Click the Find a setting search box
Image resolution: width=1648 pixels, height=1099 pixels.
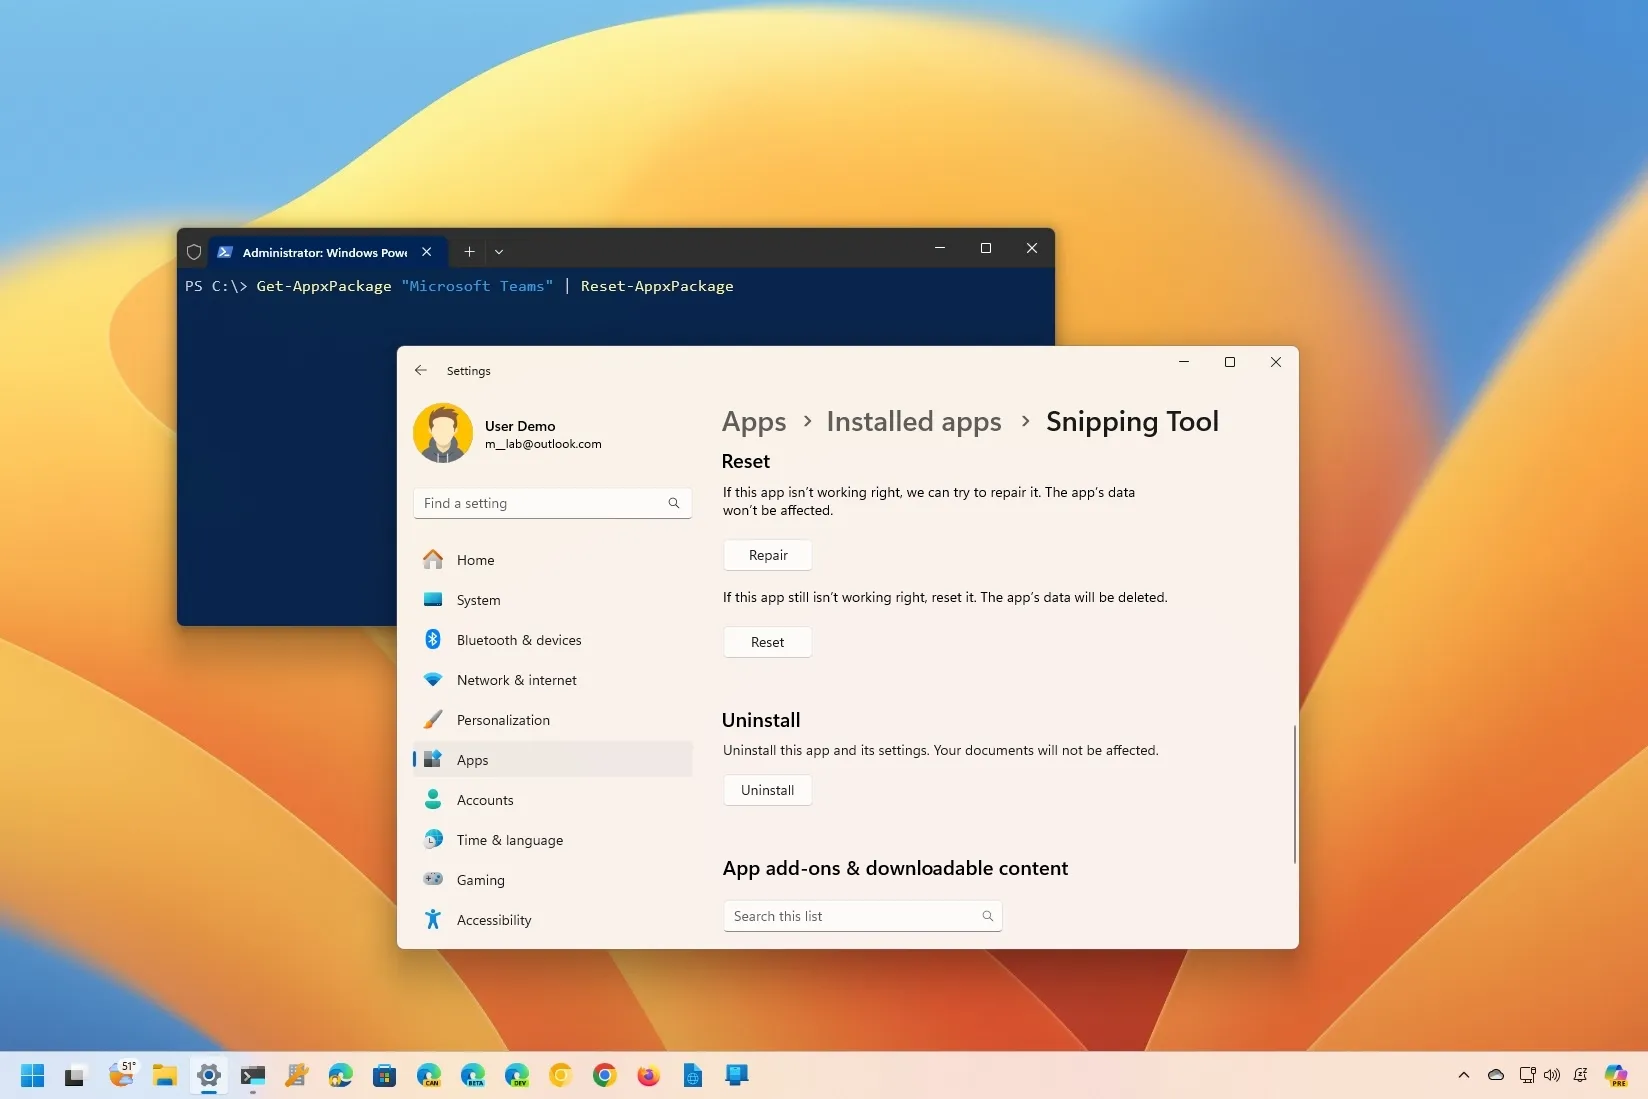click(x=550, y=503)
